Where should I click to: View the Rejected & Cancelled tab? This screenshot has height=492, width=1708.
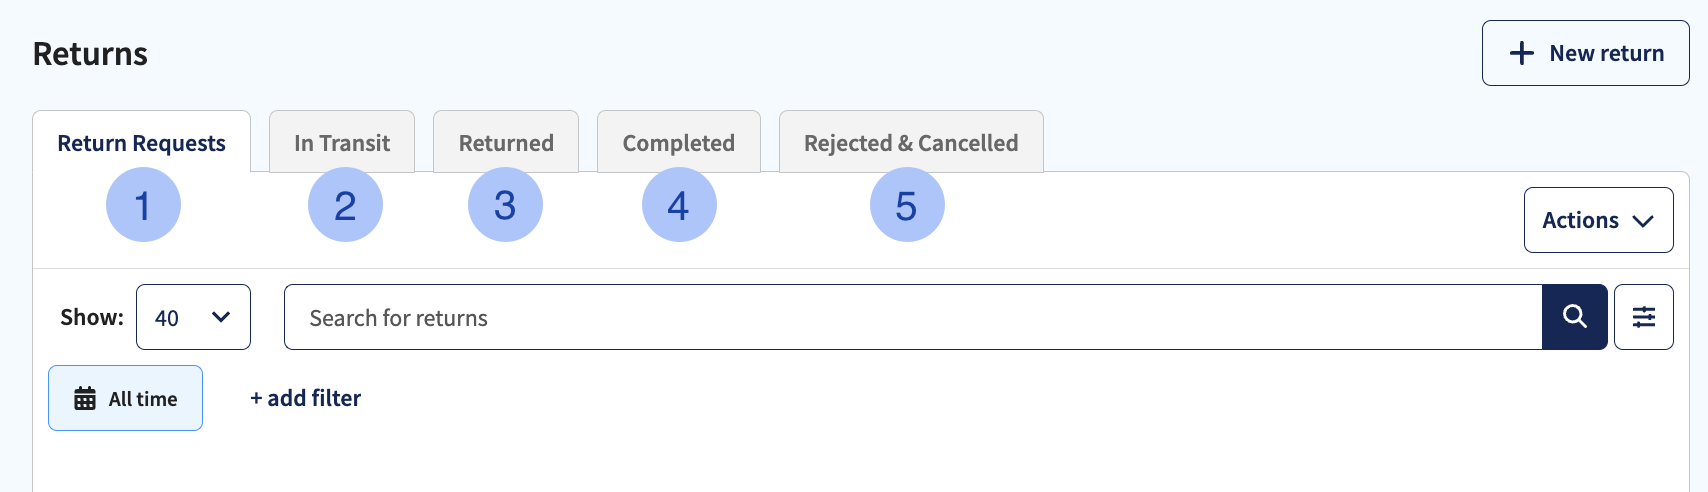pyautogui.click(x=911, y=142)
